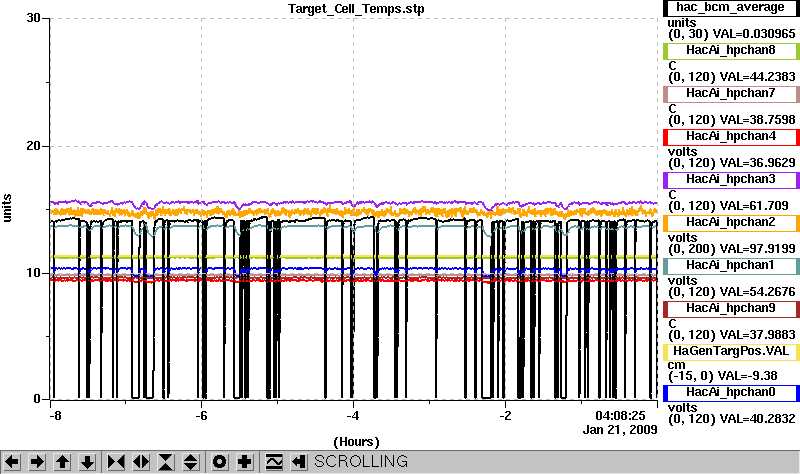
Task: Click the VAL=40.2832 readout
Action: (757, 418)
